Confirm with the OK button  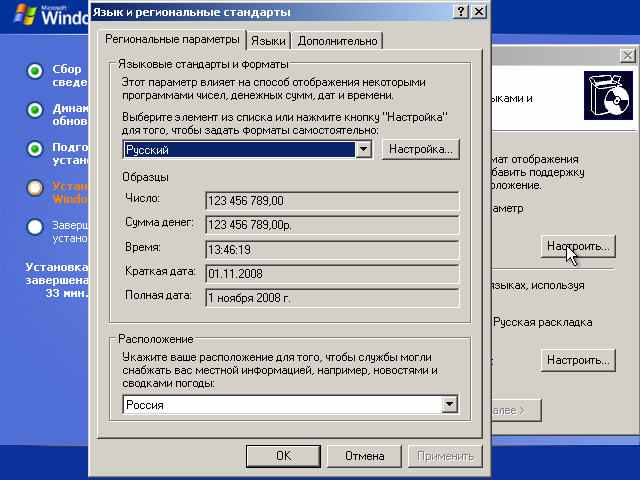coord(283,456)
